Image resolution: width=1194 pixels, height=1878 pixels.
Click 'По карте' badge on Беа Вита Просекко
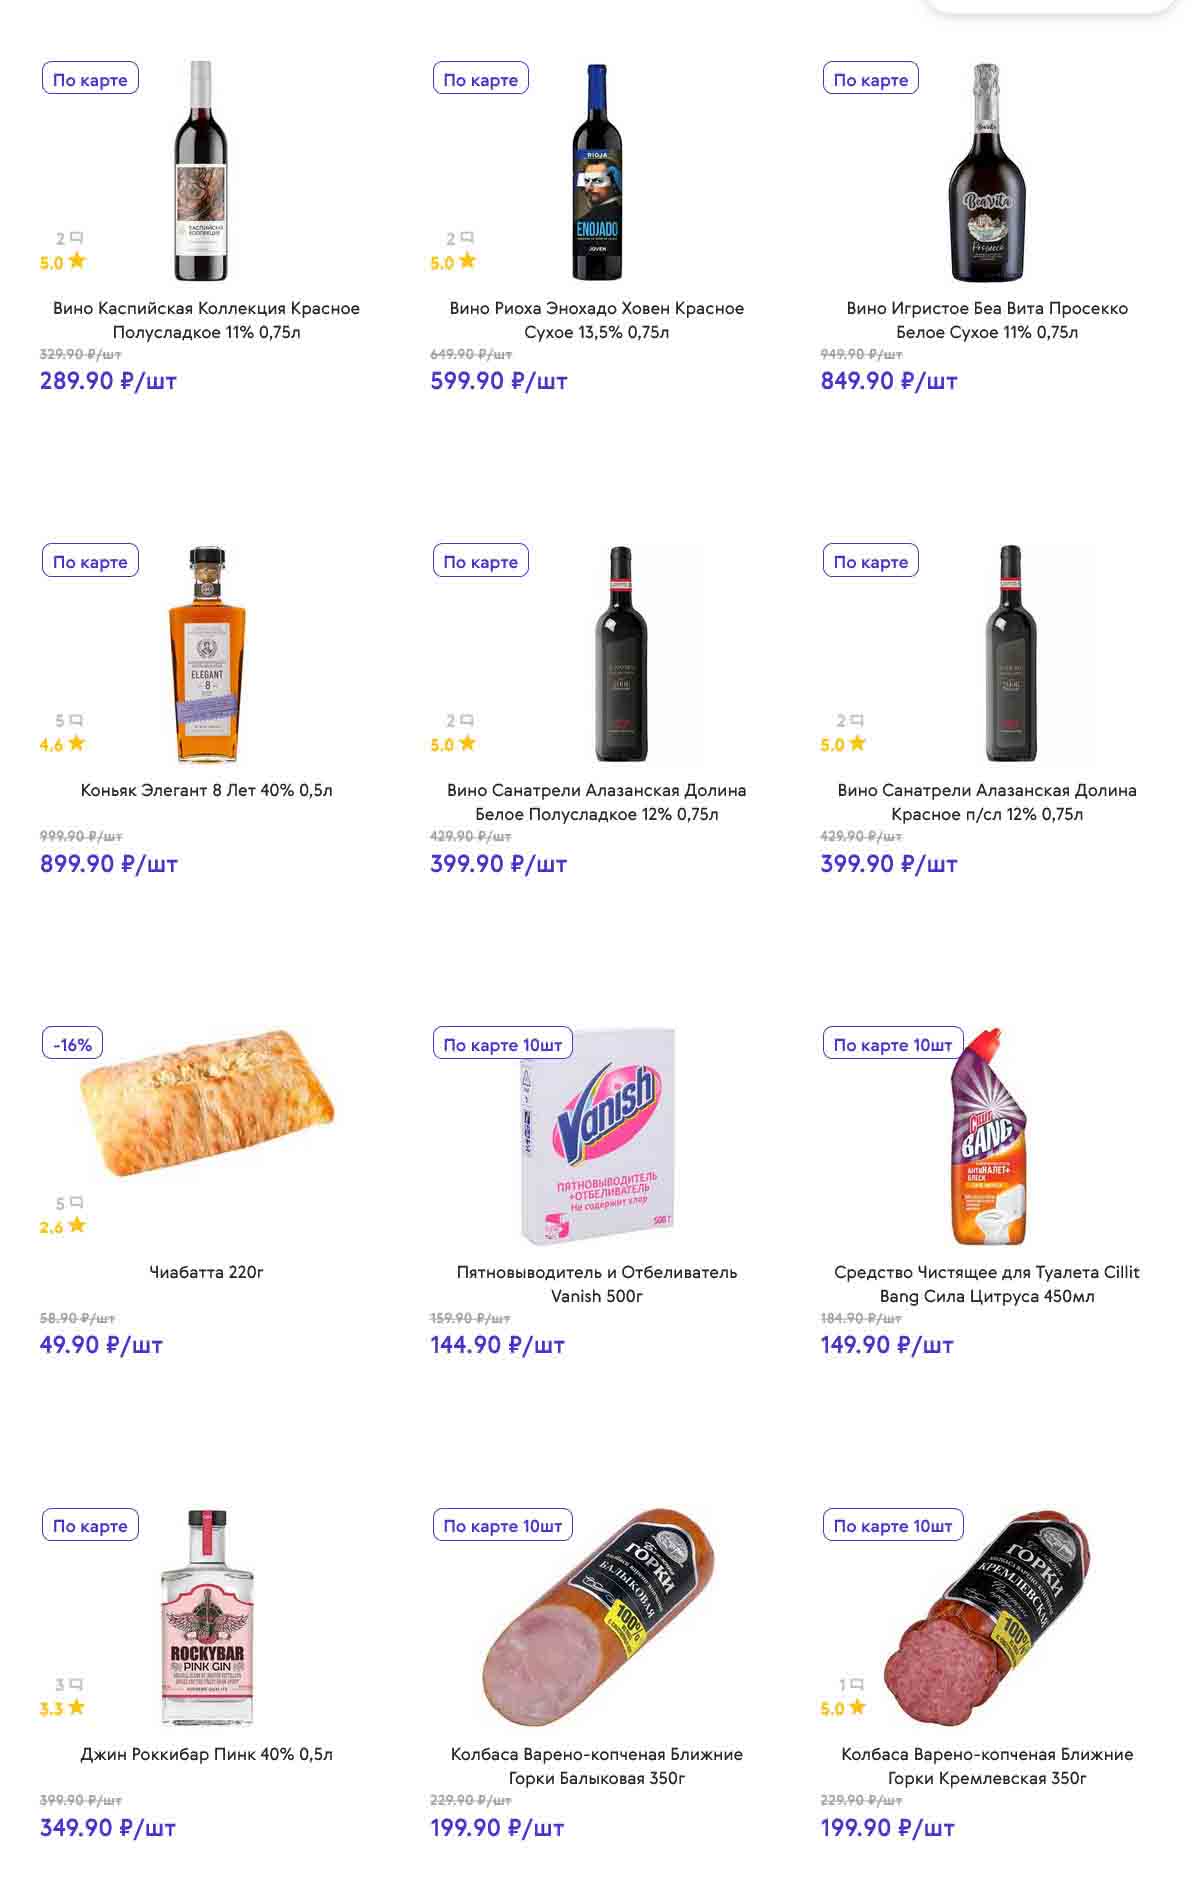(870, 79)
